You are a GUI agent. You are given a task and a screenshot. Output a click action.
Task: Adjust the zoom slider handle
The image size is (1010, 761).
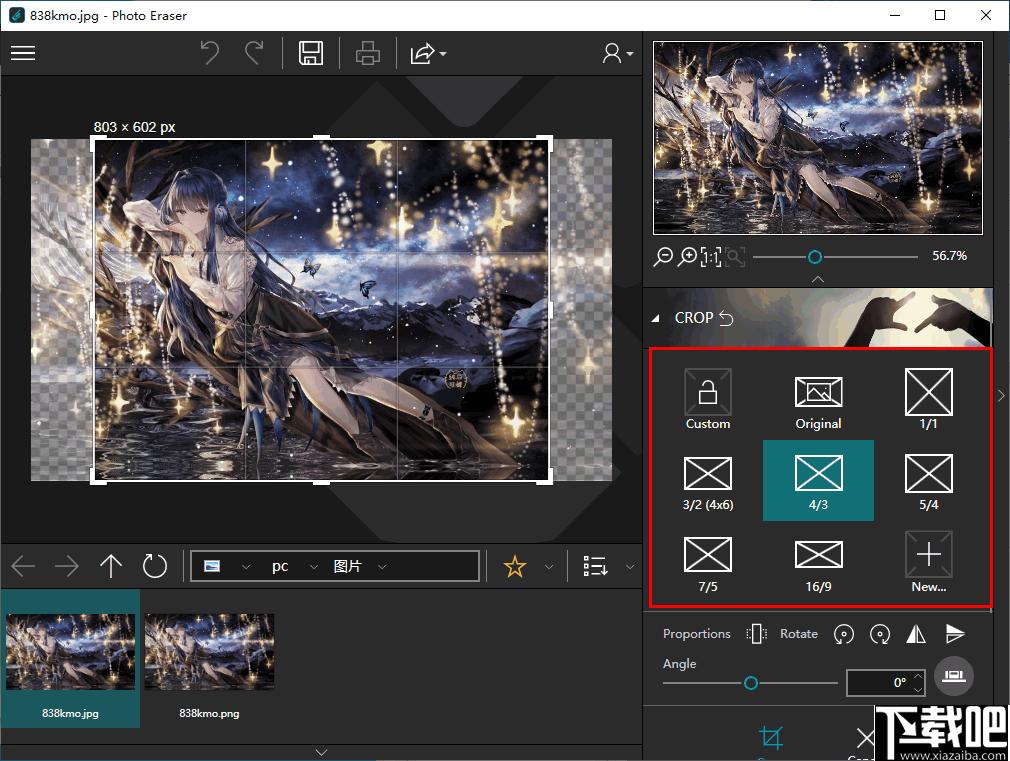pos(815,257)
